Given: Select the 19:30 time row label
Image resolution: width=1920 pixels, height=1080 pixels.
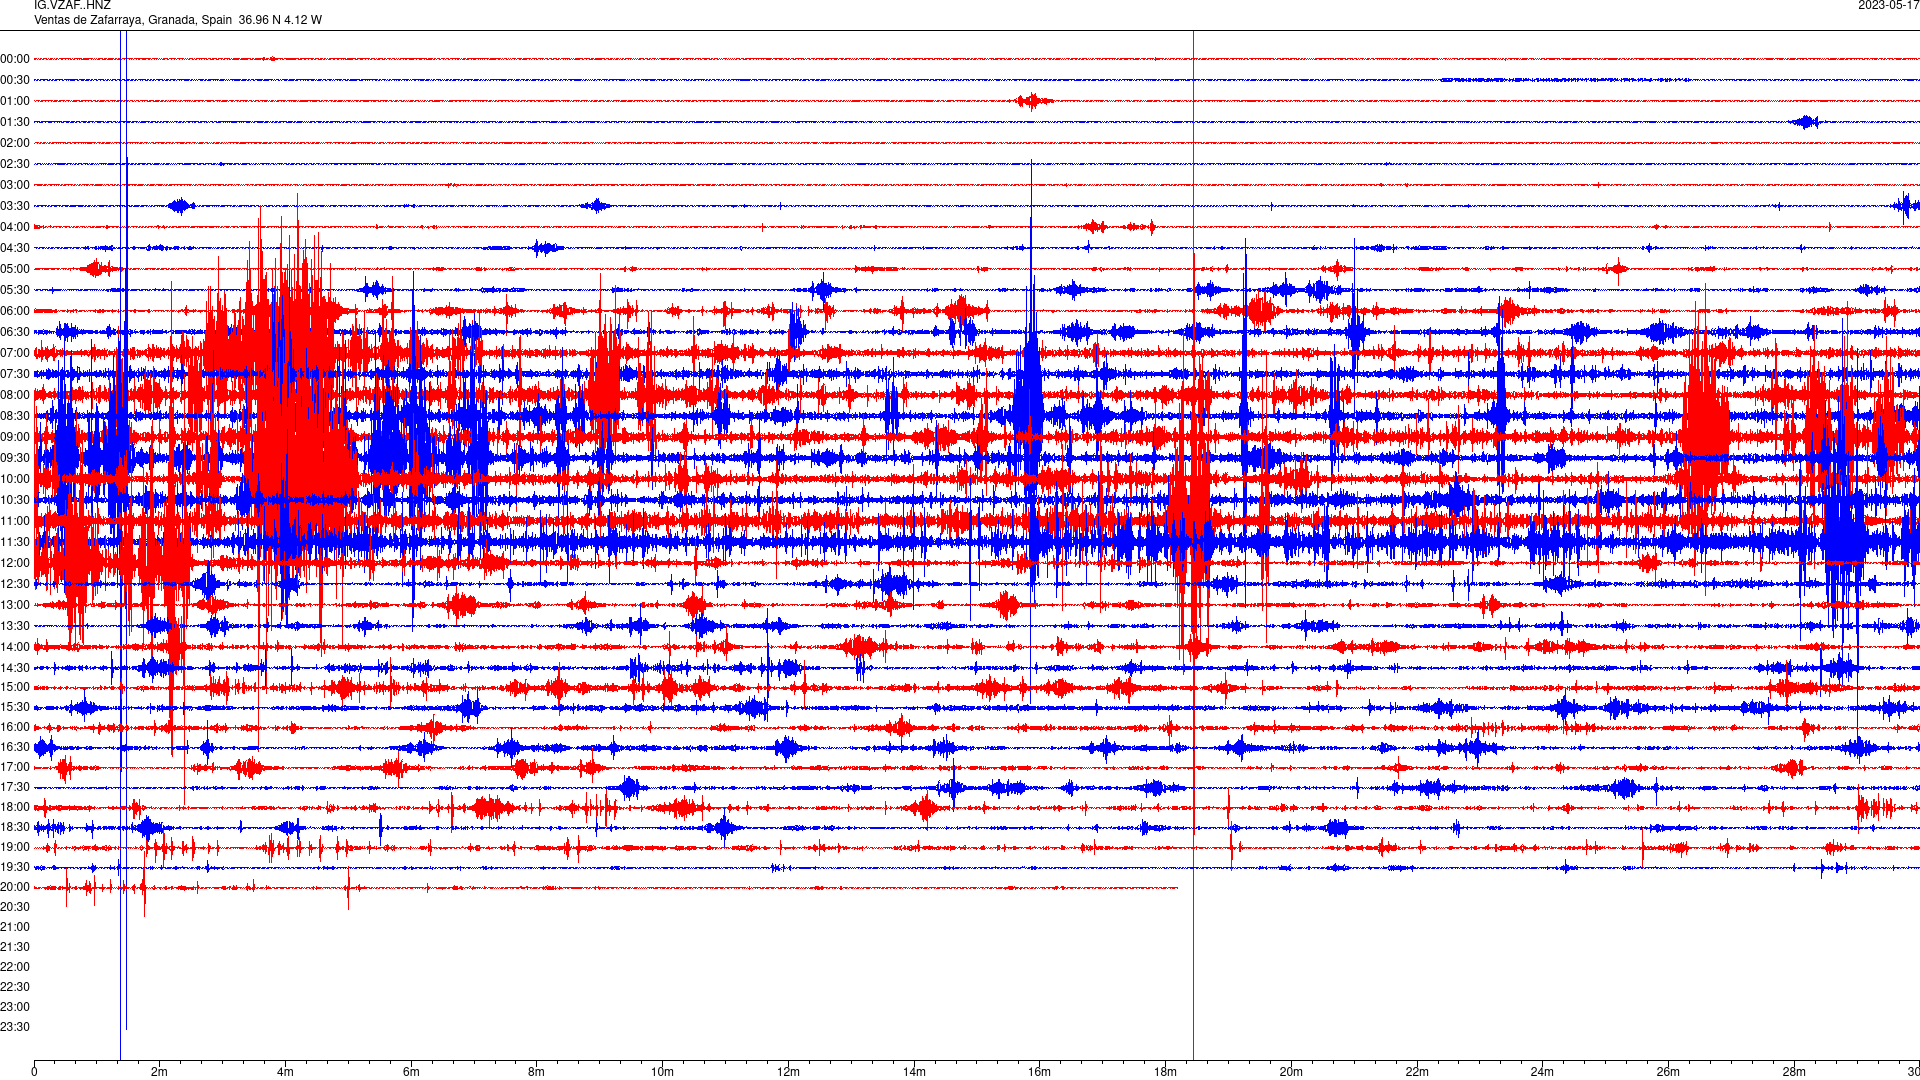Looking at the screenshot, I should [15, 867].
